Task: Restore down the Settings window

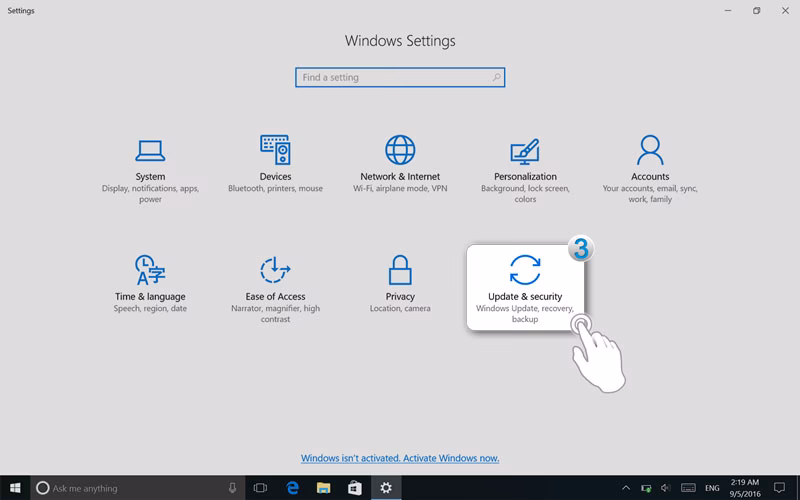Action: point(757,10)
